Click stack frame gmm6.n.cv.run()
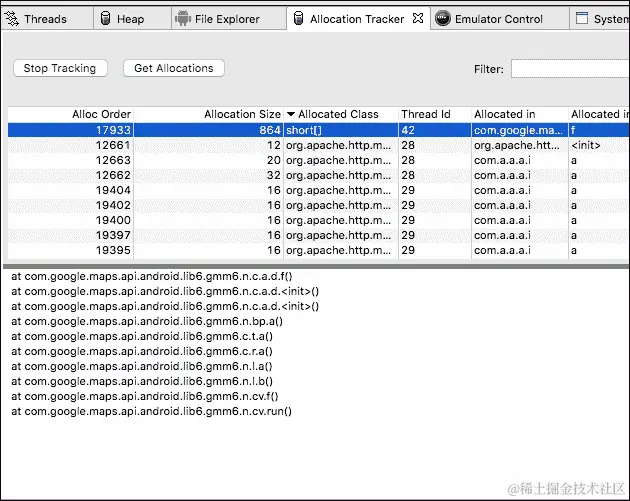 (151, 411)
